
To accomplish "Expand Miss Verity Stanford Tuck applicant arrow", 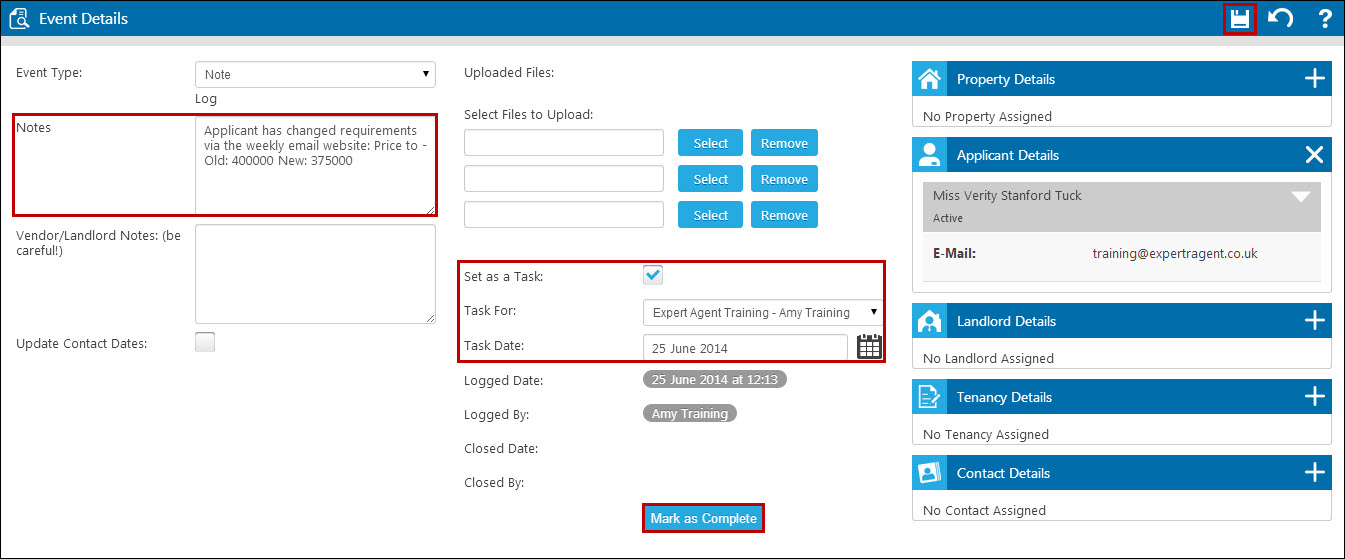I will click(x=1301, y=196).
